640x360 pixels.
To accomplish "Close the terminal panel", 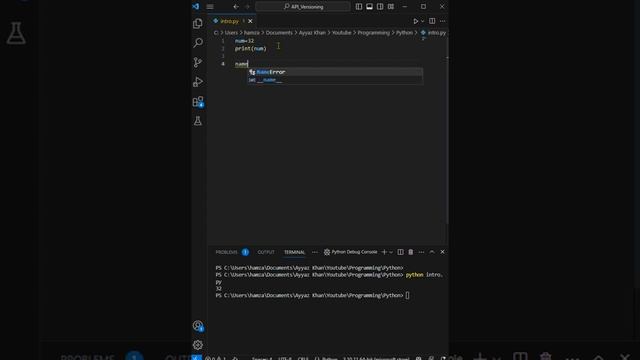I will point(442,252).
